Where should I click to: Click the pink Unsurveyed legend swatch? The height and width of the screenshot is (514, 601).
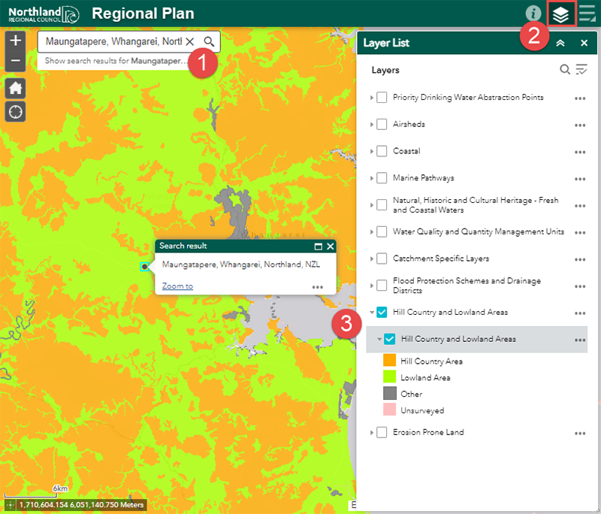coord(389,410)
